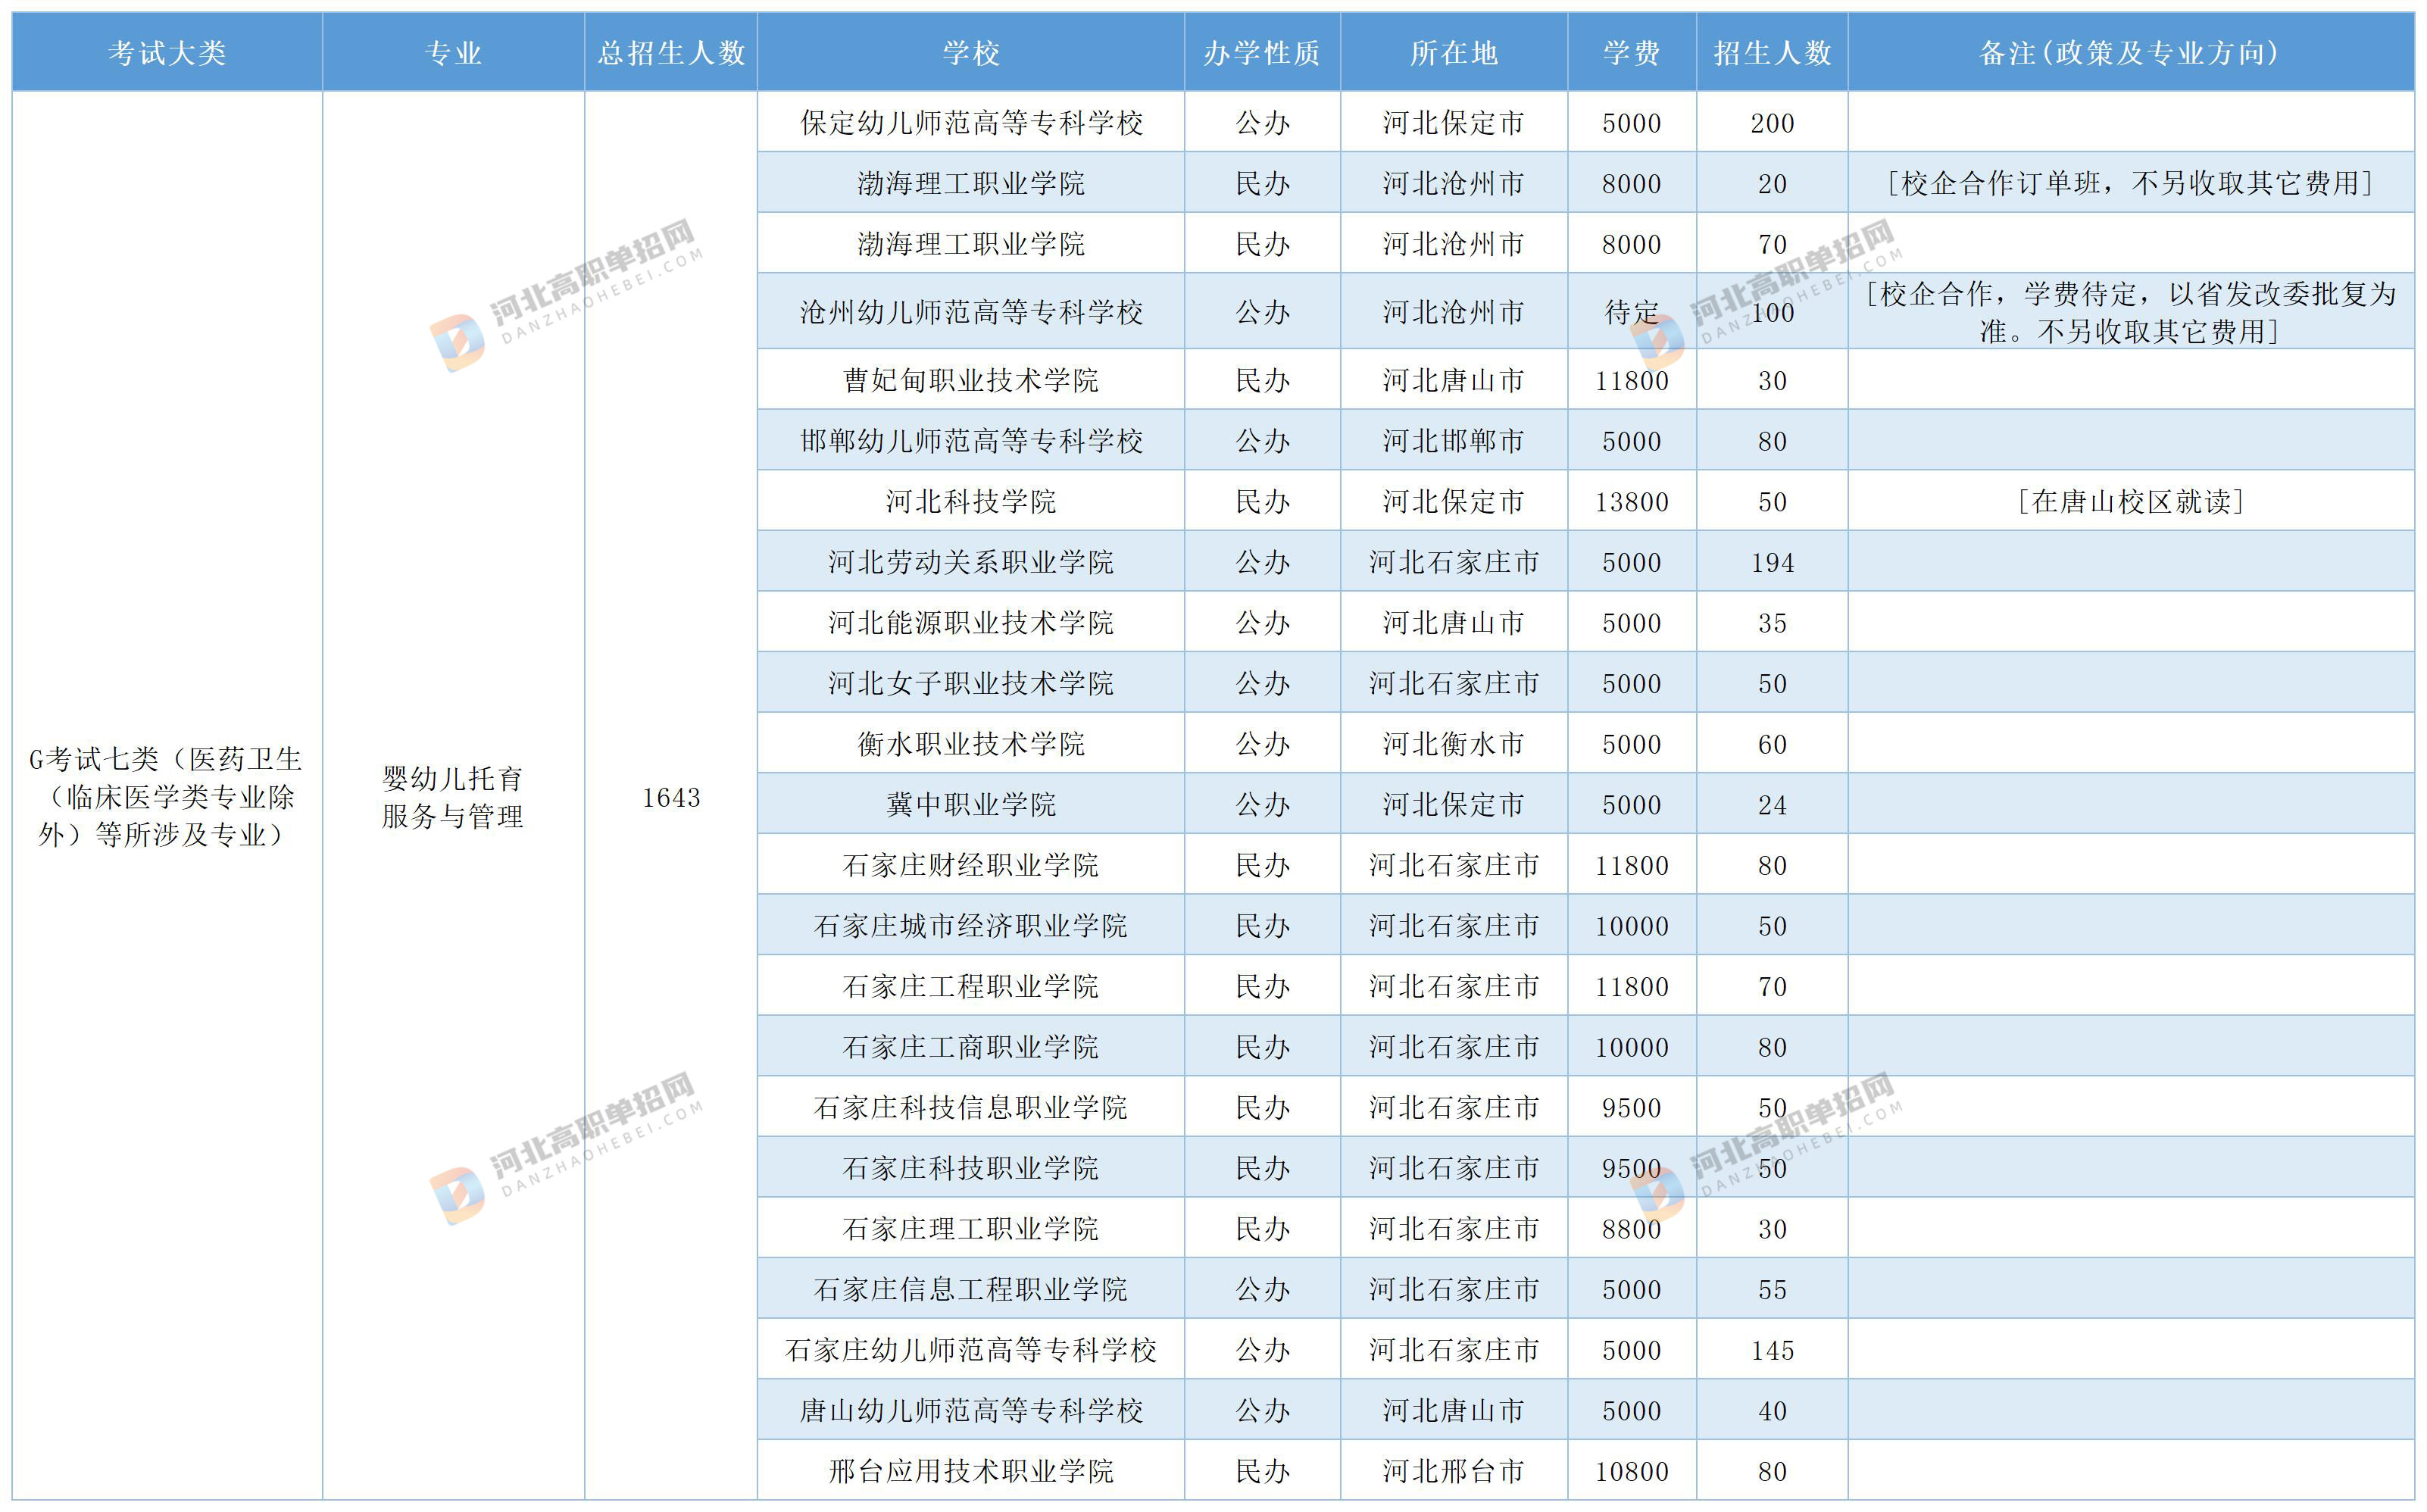Select the 保定幼儿师范高等专科学校 cell
Image resolution: width=2427 pixels, height=1512 pixels.
pyautogui.click(x=971, y=122)
